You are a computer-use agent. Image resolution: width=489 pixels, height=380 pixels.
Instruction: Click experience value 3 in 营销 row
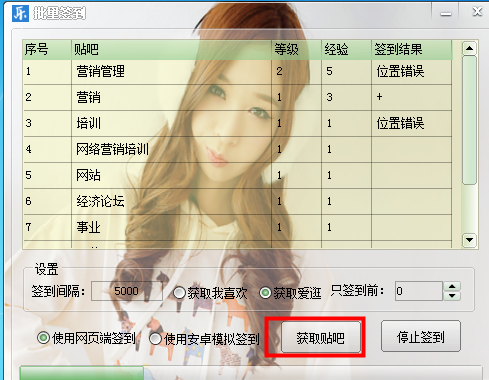click(x=329, y=97)
